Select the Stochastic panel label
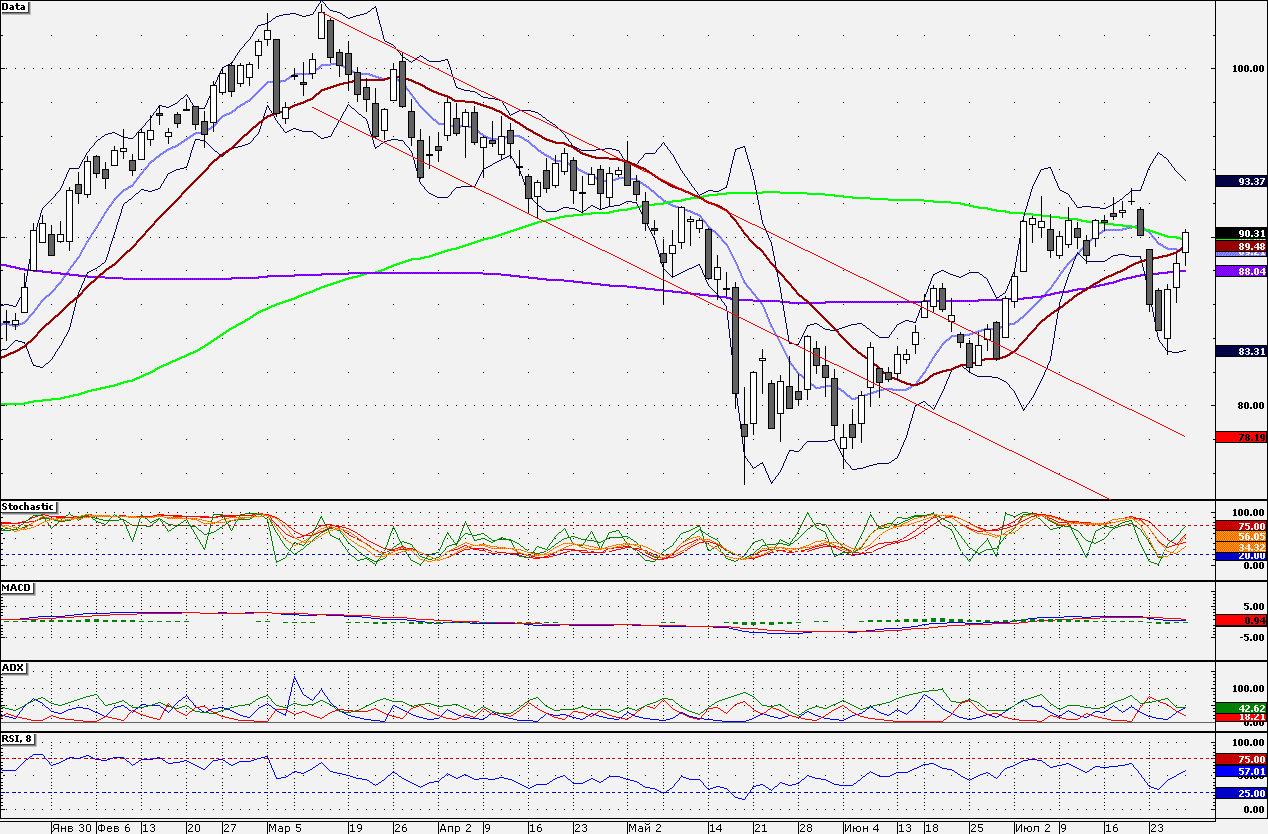The width and height of the screenshot is (1268, 834). pyautogui.click(x=28, y=507)
